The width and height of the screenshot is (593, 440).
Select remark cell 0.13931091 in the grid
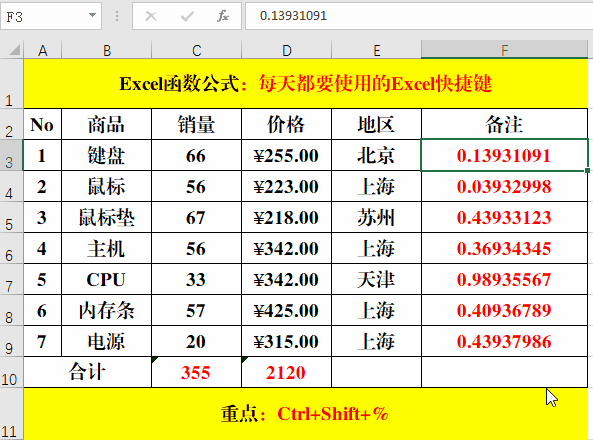click(505, 155)
